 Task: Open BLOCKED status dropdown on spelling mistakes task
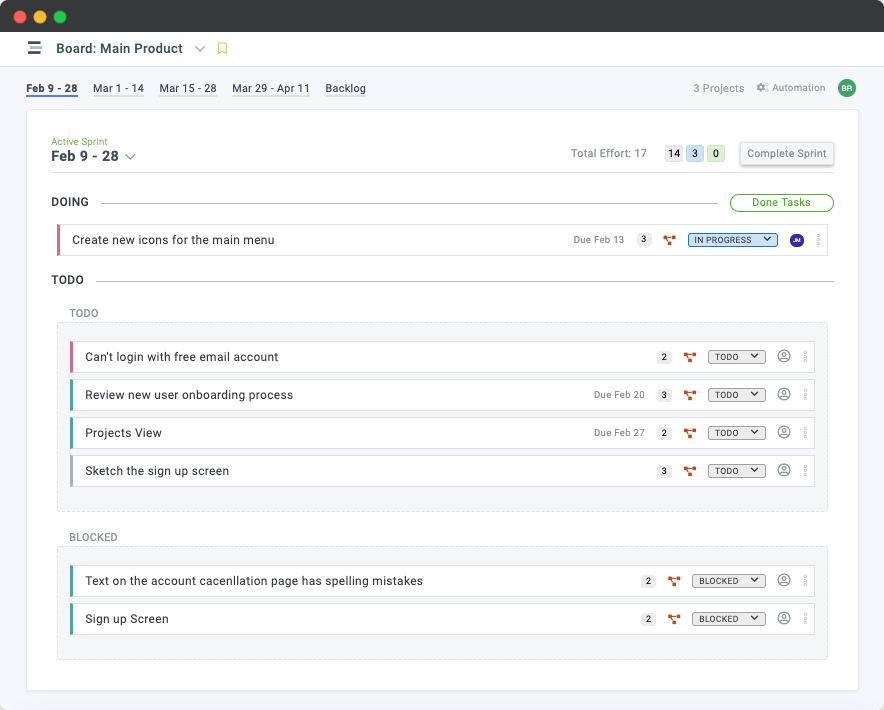(x=728, y=581)
